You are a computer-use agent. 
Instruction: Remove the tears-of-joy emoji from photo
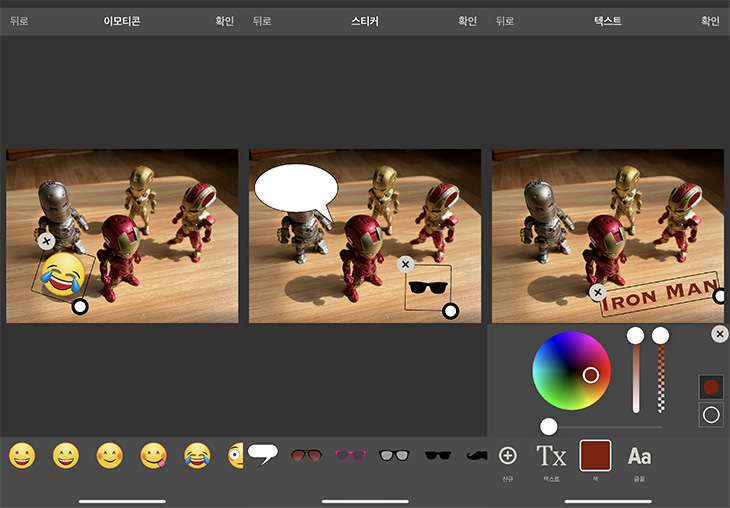46,241
